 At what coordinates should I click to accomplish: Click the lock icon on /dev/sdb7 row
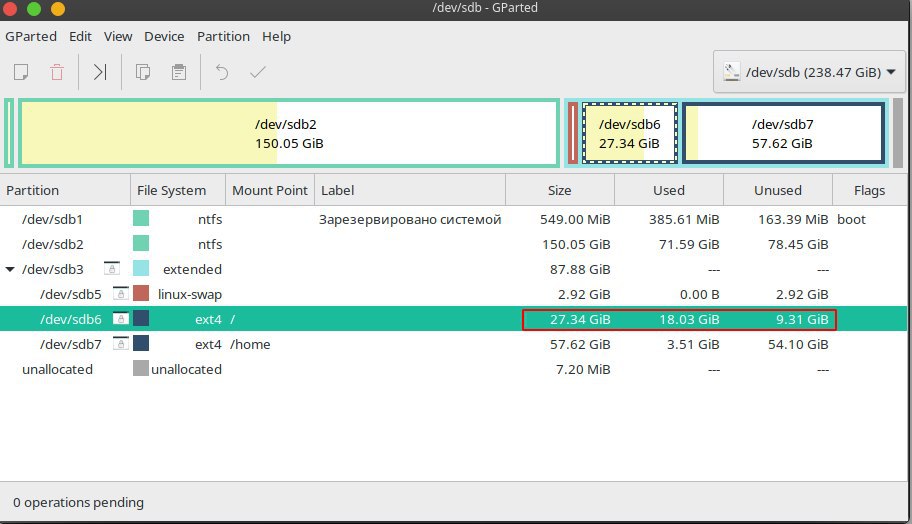point(120,344)
